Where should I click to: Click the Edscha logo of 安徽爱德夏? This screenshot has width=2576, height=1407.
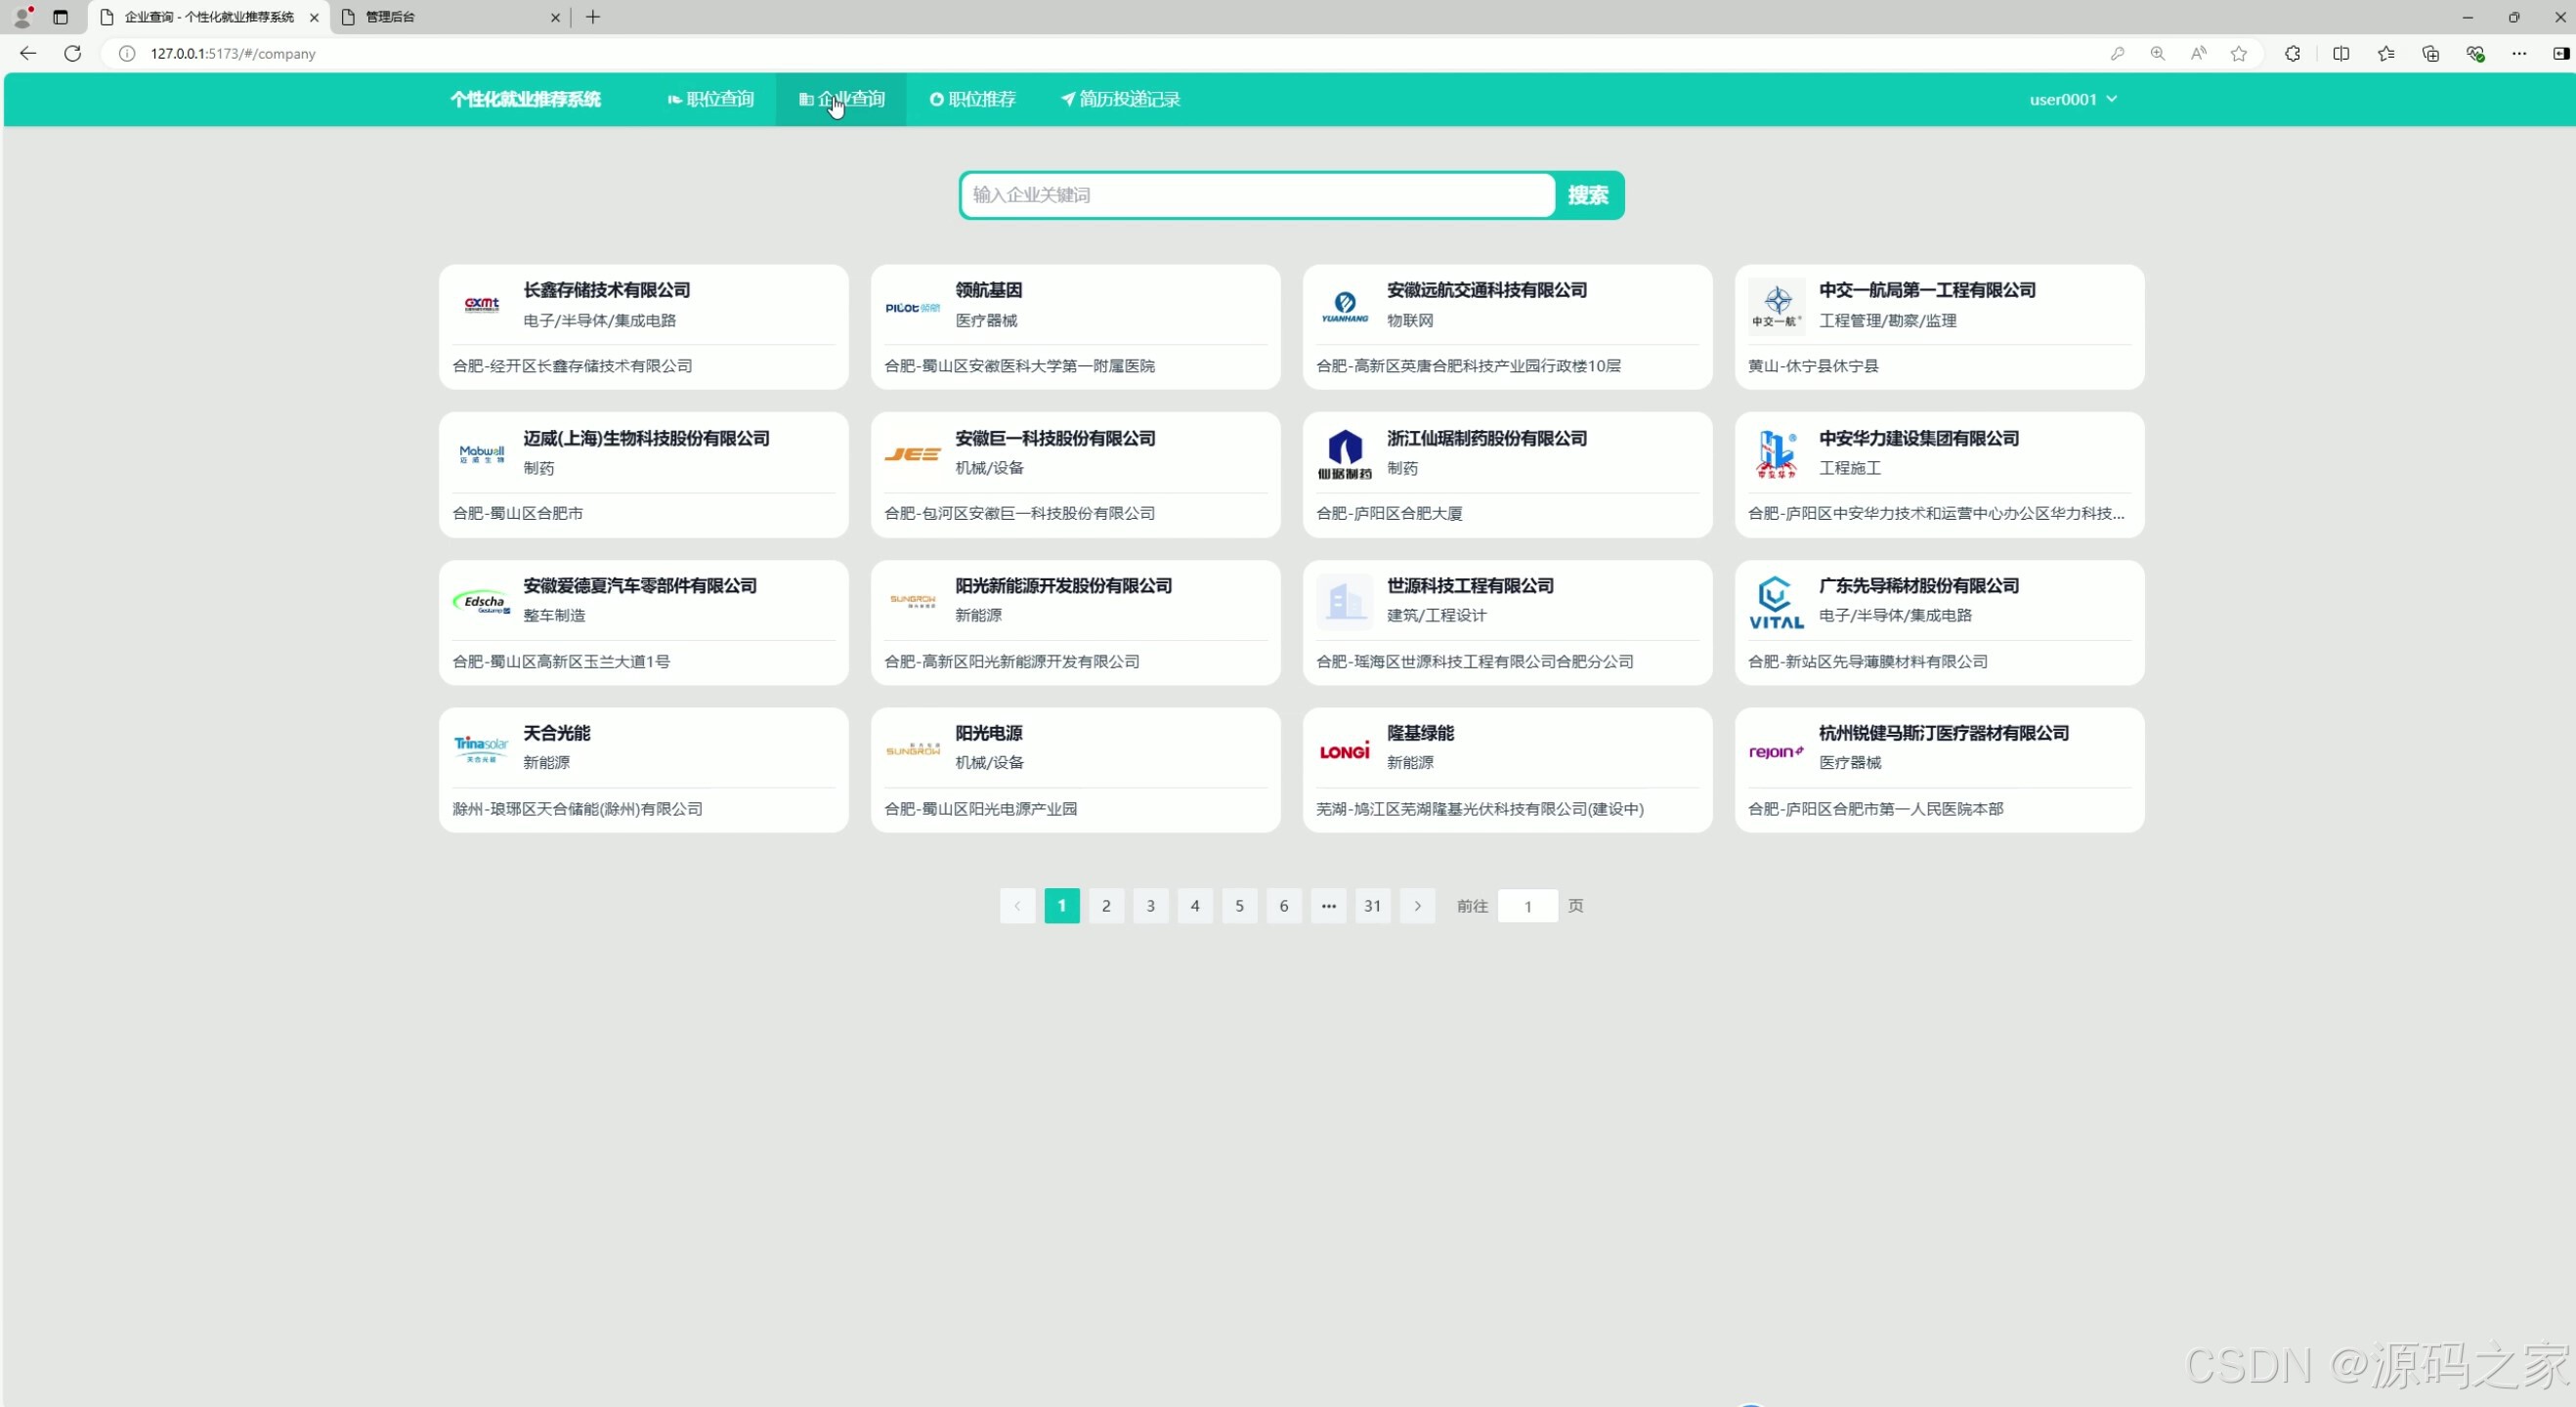point(482,601)
